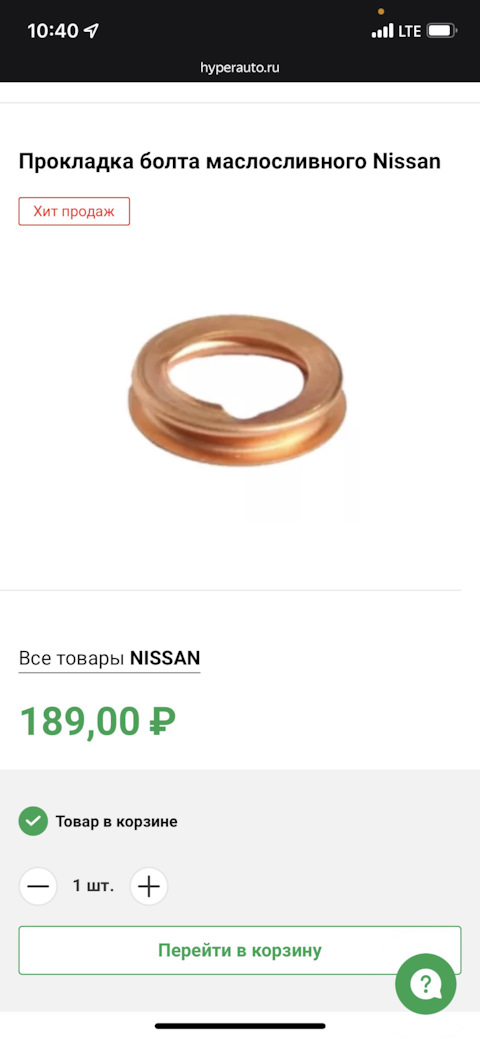480x1039 pixels.
Task: Increase quantity with the plus button
Action: tap(149, 886)
